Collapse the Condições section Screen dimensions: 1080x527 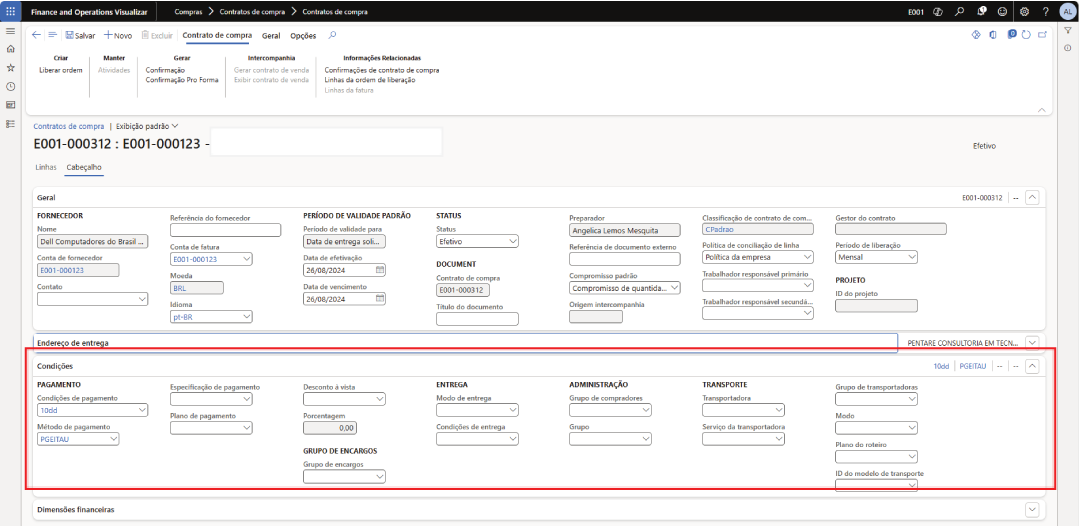1033,366
